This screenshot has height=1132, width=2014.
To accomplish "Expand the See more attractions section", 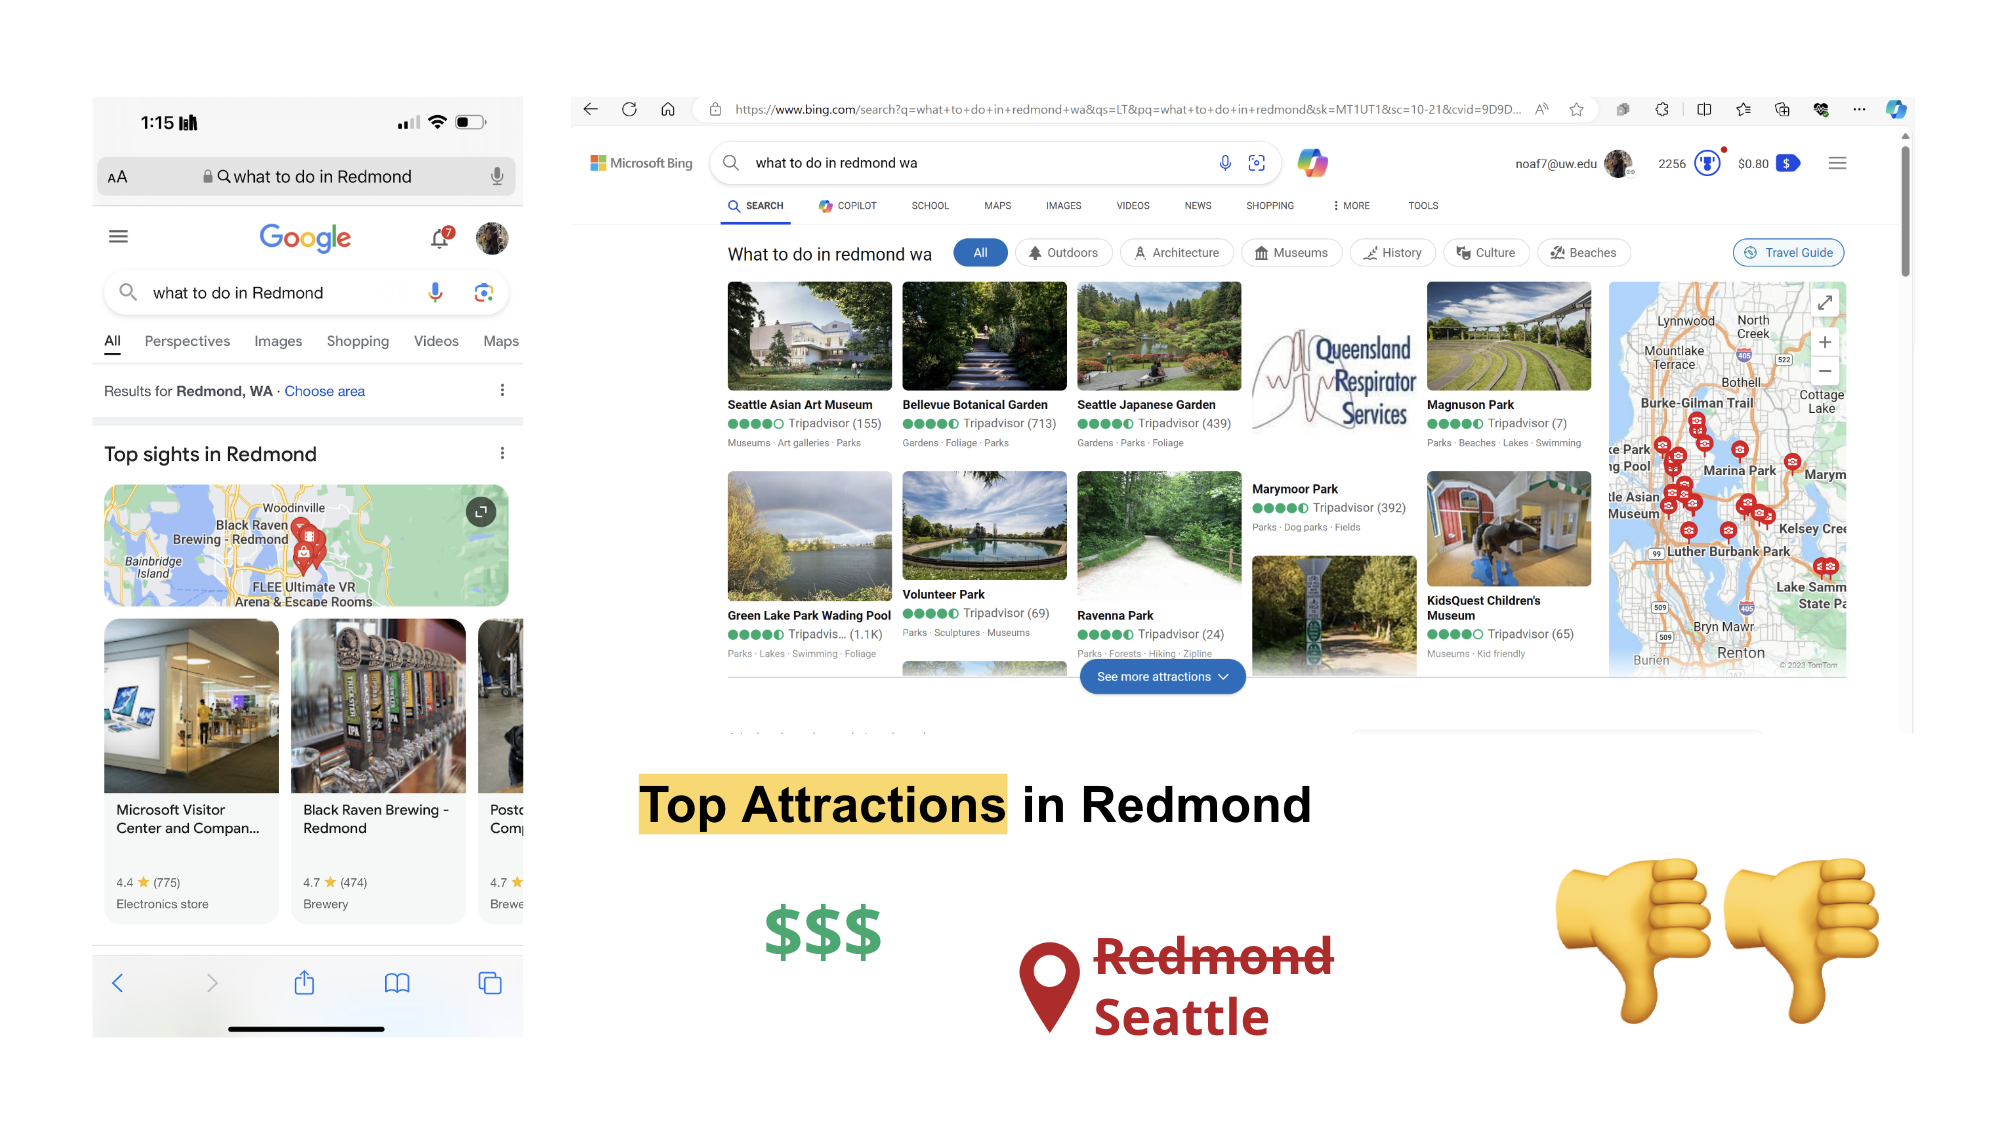I will point(1161,677).
